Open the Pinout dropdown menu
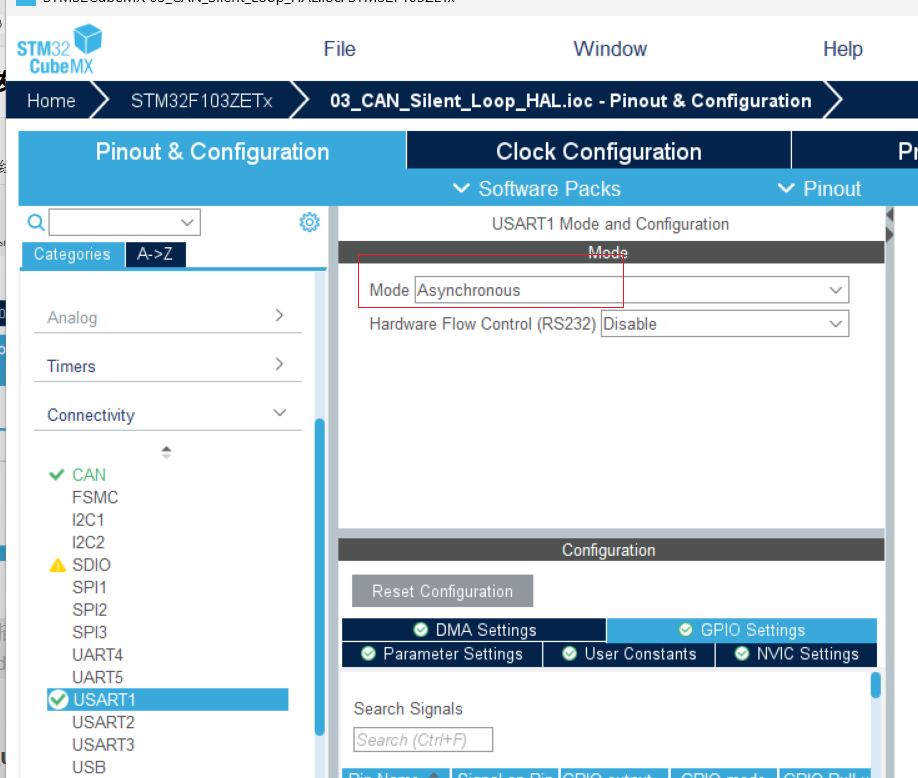This screenshot has width=918, height=778. 819,188
